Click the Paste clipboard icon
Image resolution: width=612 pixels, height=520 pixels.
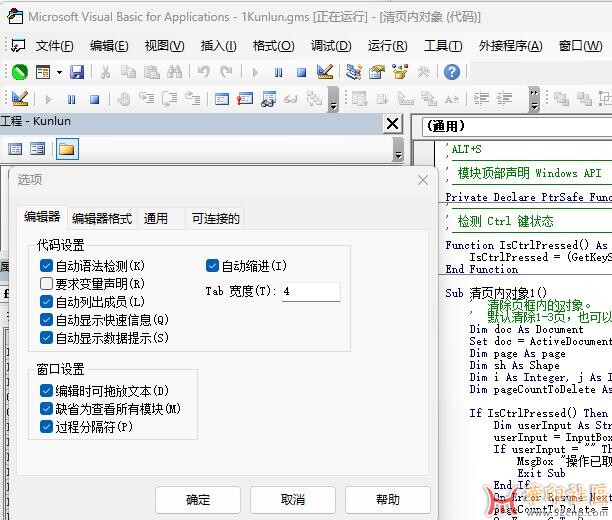point(151,72)
